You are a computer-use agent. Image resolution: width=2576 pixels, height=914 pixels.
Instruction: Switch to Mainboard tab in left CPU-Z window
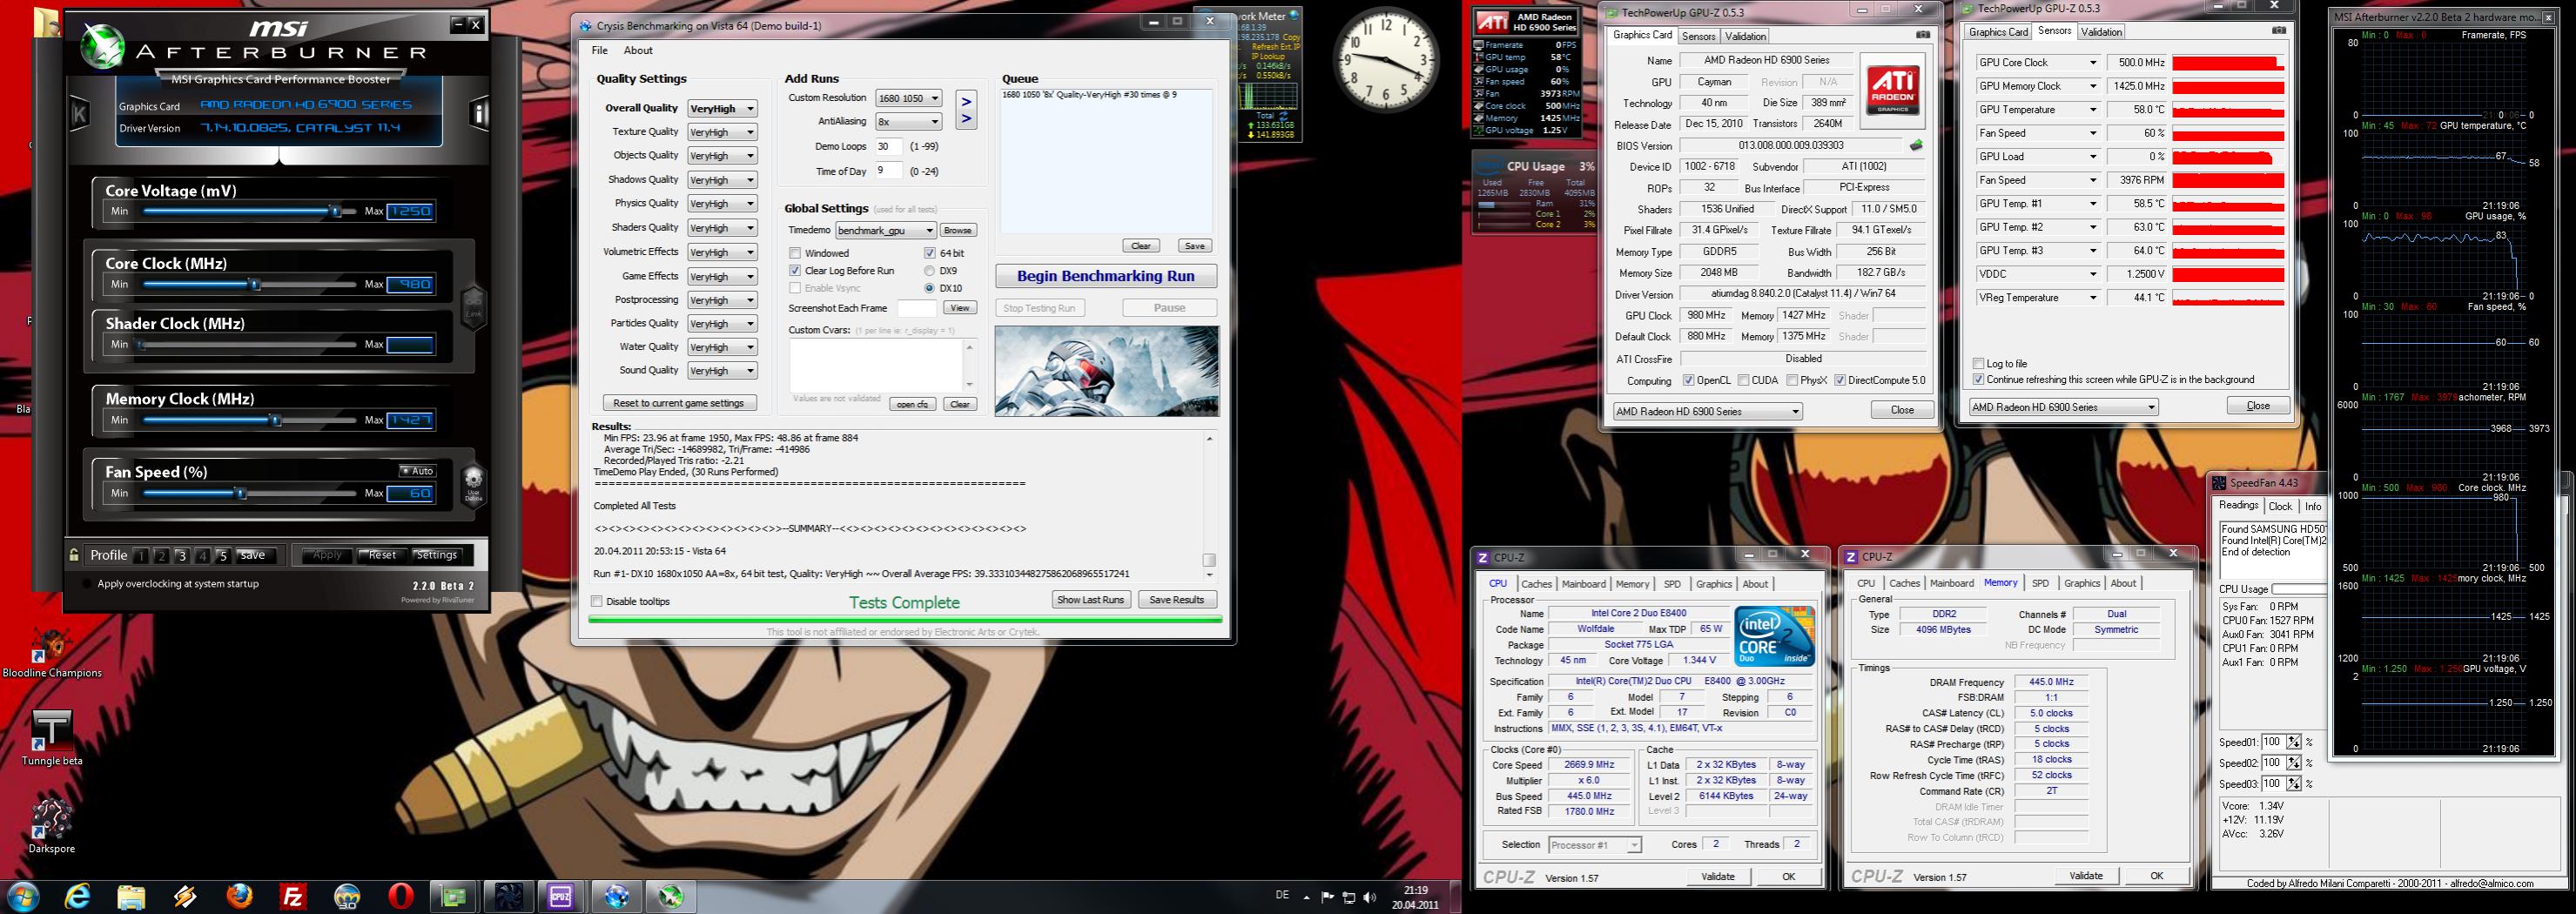1583,584
